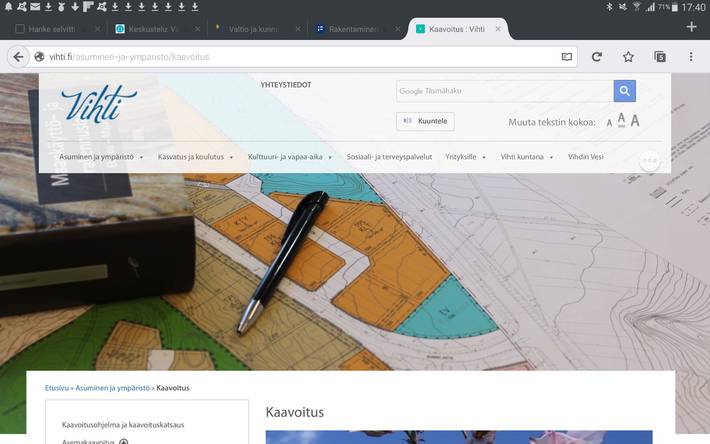Viewport: 710px width, 444px height.
Task: Open Sosiaali- ja terveyspalvelut menu item
Action: coord(389,157)
